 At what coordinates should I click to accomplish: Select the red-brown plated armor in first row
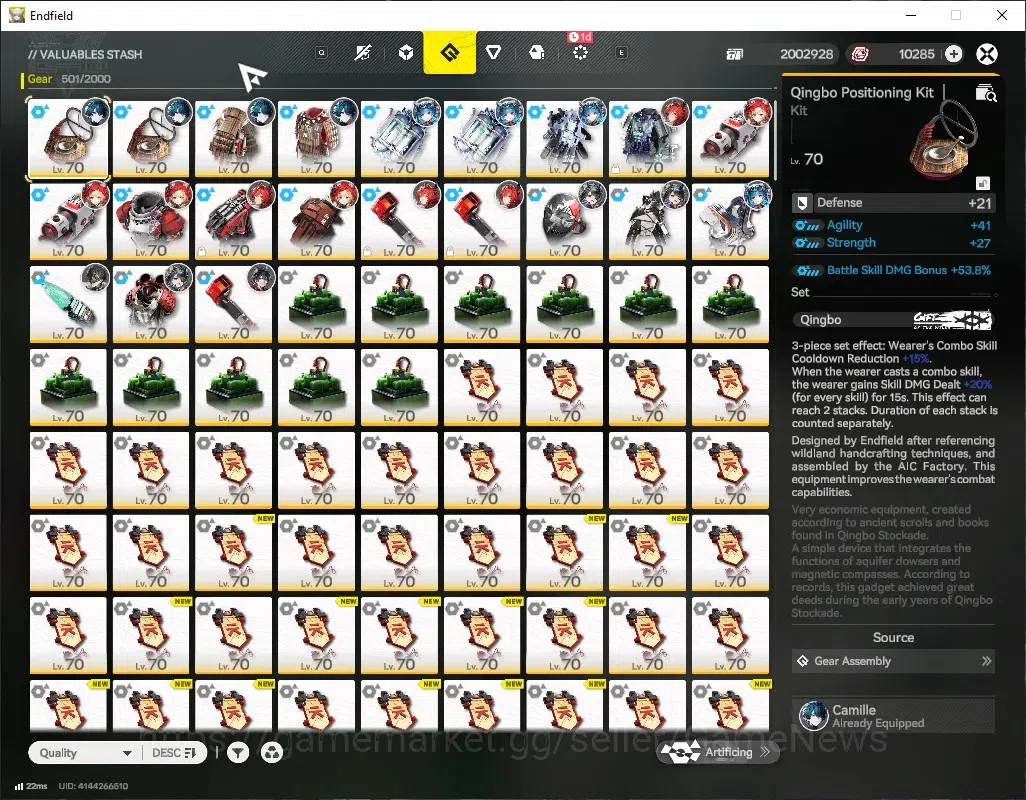click(317, 138)
